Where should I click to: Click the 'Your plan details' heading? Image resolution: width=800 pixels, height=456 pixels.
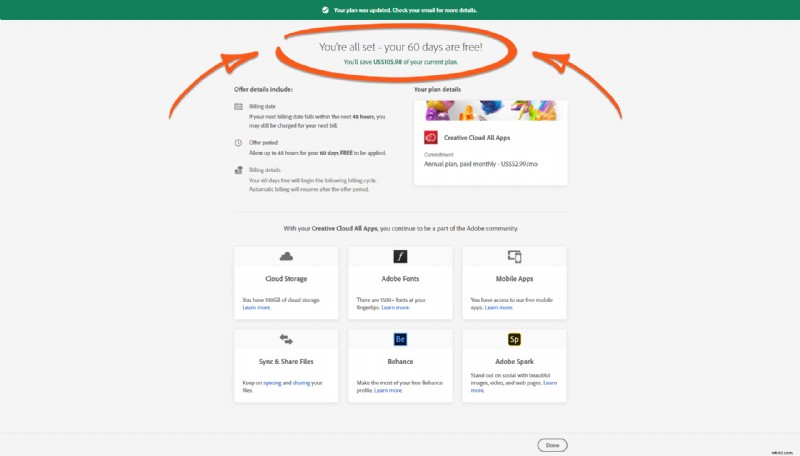click(437, 89)
